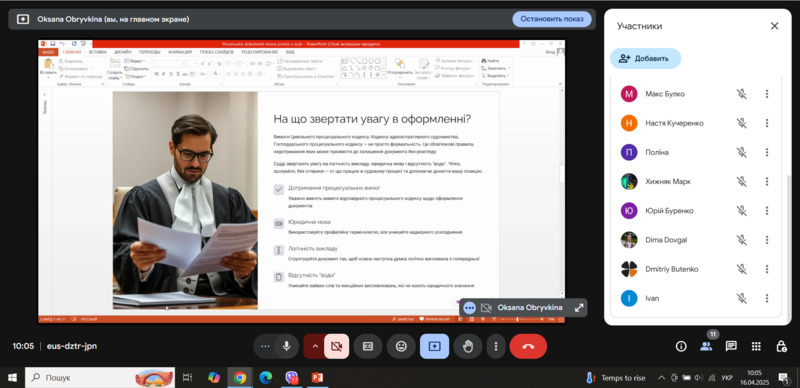This screenshot has width=800, height=388.
Task: Select participant Dmitriy Butenko in list
Action: [696, 269]
